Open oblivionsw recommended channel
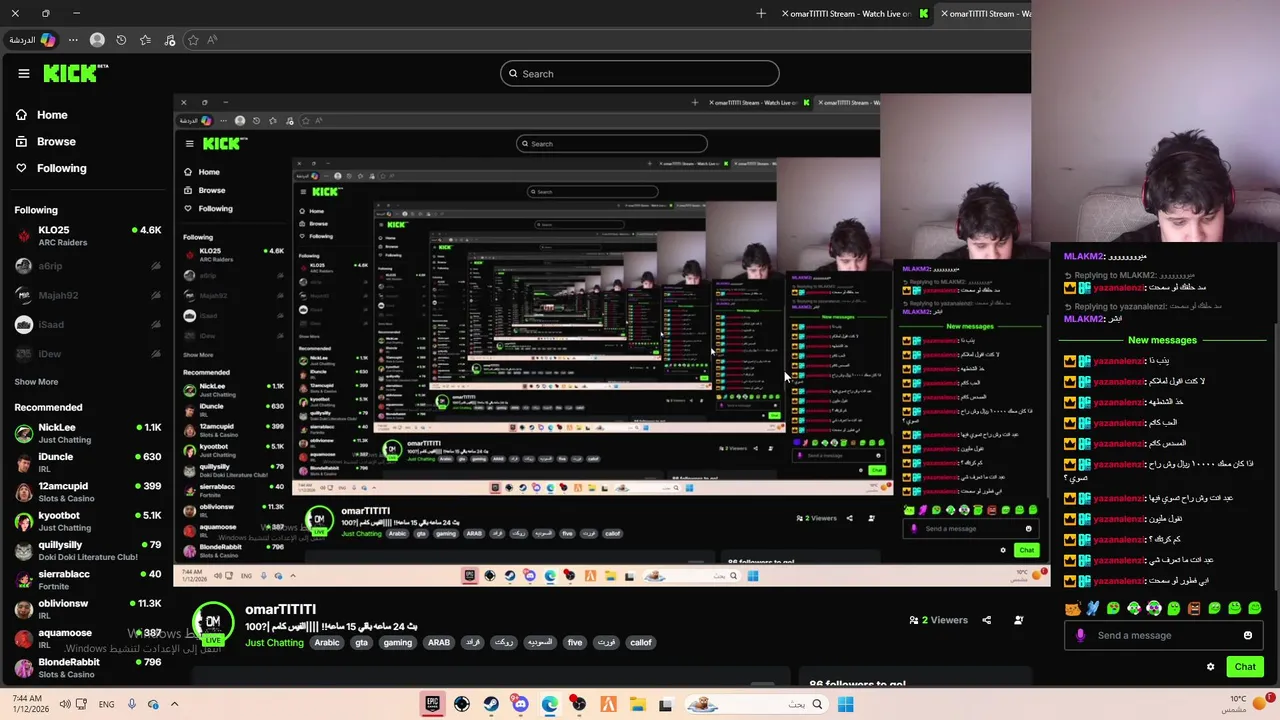Viewport: 1280px width, 720px height. point(87,609)
